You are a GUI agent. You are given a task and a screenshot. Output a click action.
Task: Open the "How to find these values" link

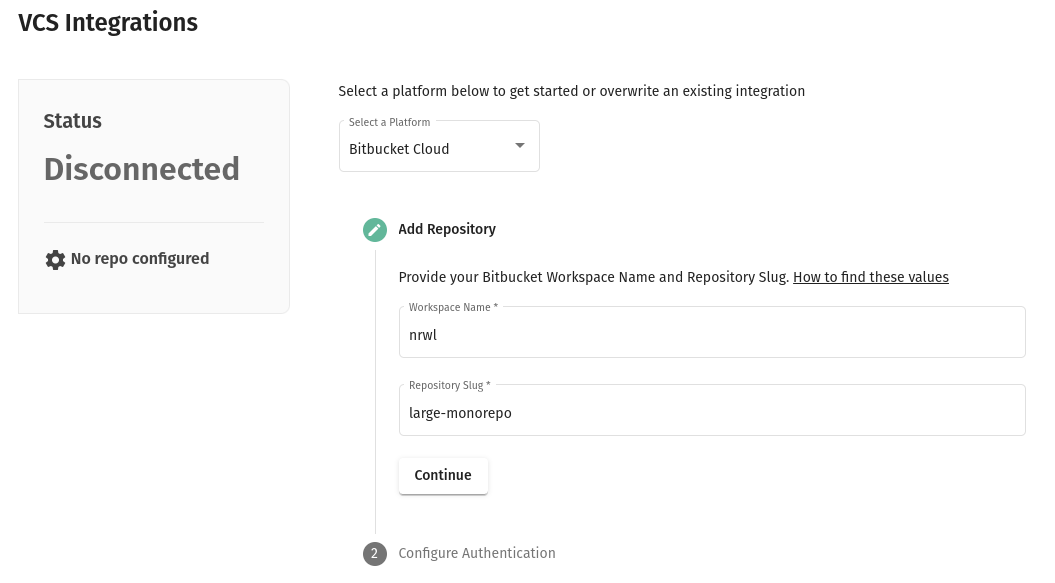(871, 277)
